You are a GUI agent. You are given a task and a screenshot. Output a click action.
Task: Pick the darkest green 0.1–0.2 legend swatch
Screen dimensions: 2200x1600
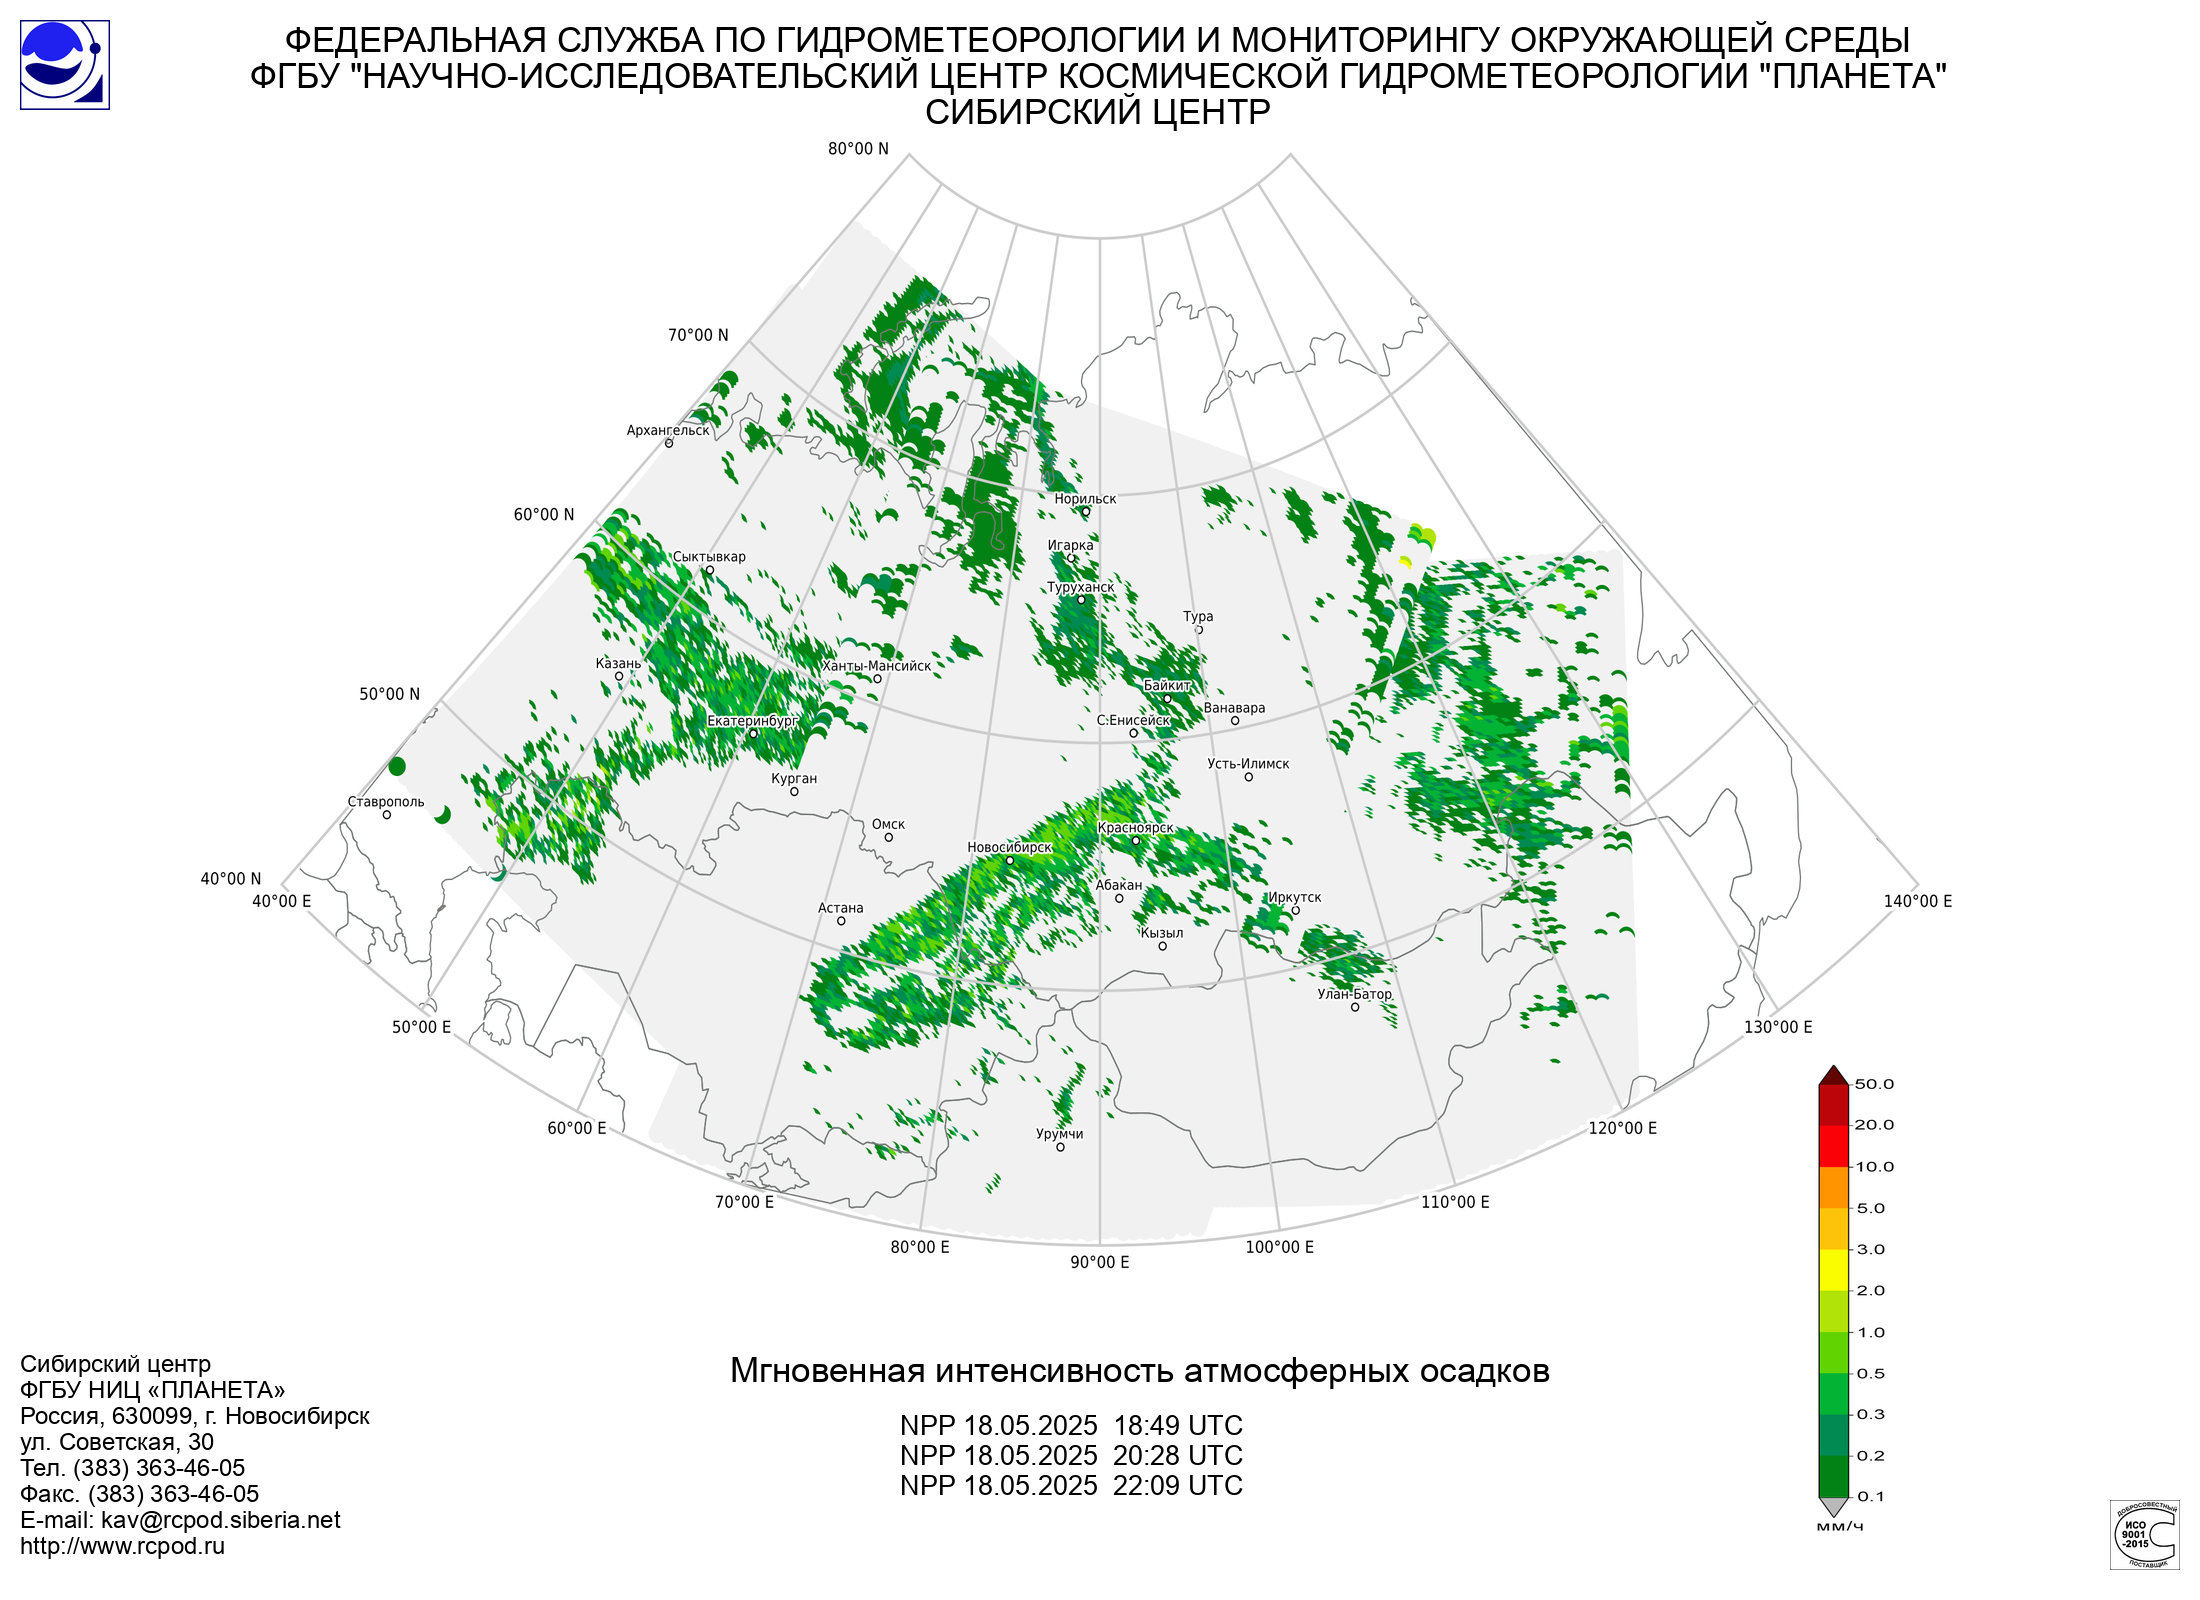[1833, 1476]
